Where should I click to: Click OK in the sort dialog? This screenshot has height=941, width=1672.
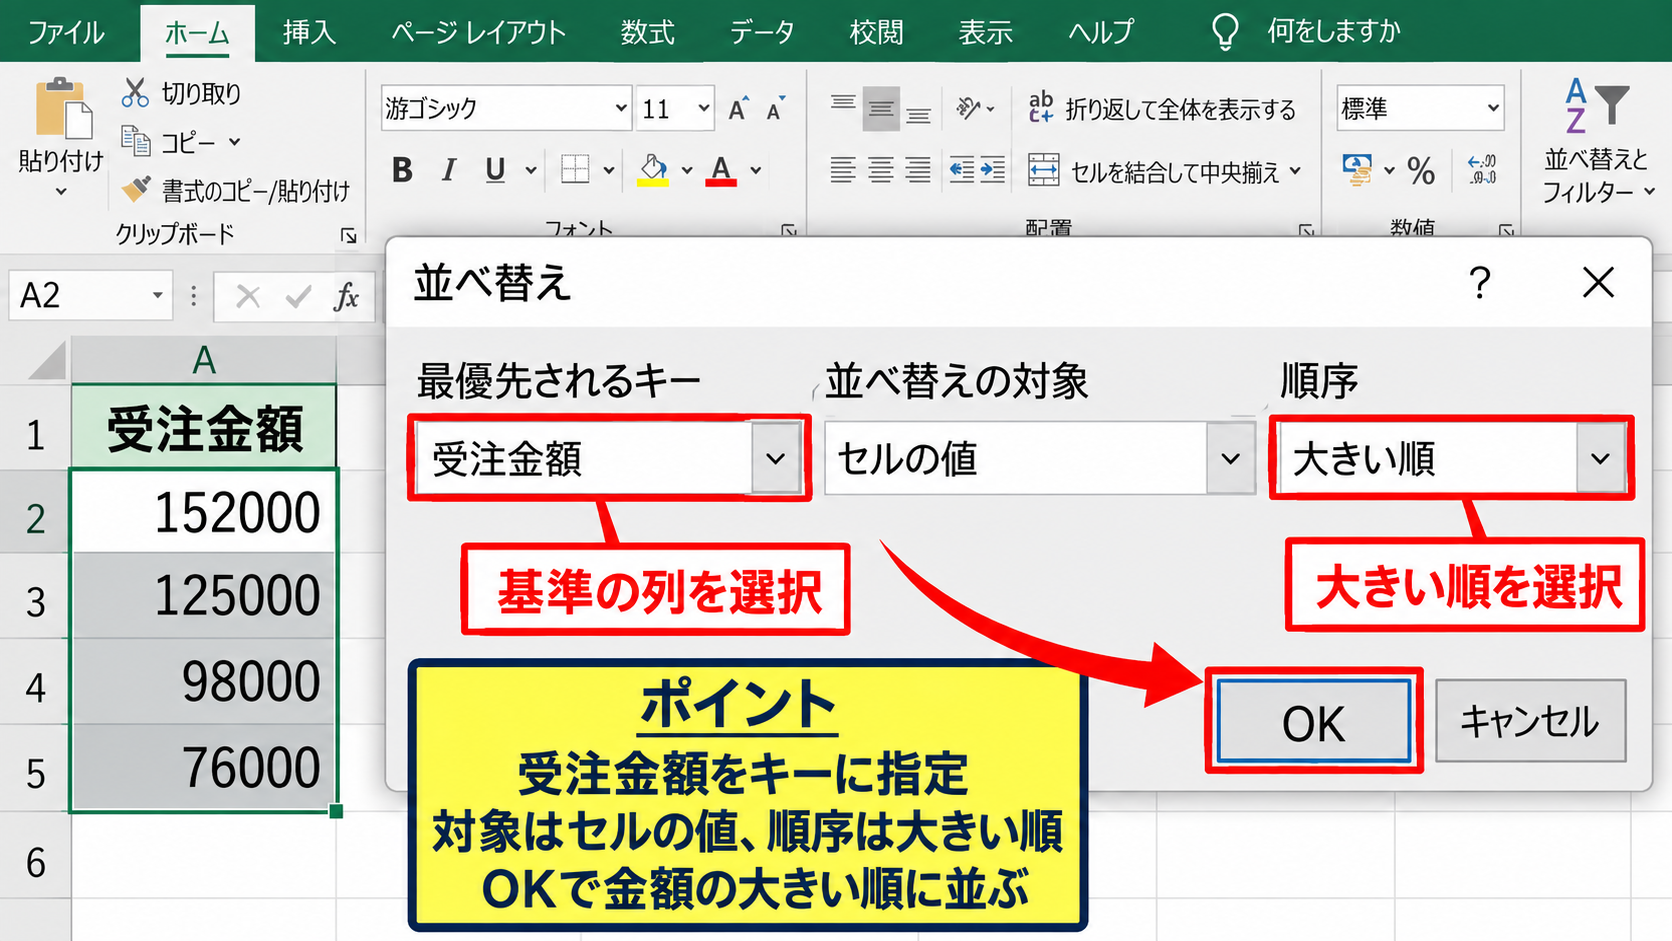1314,722
